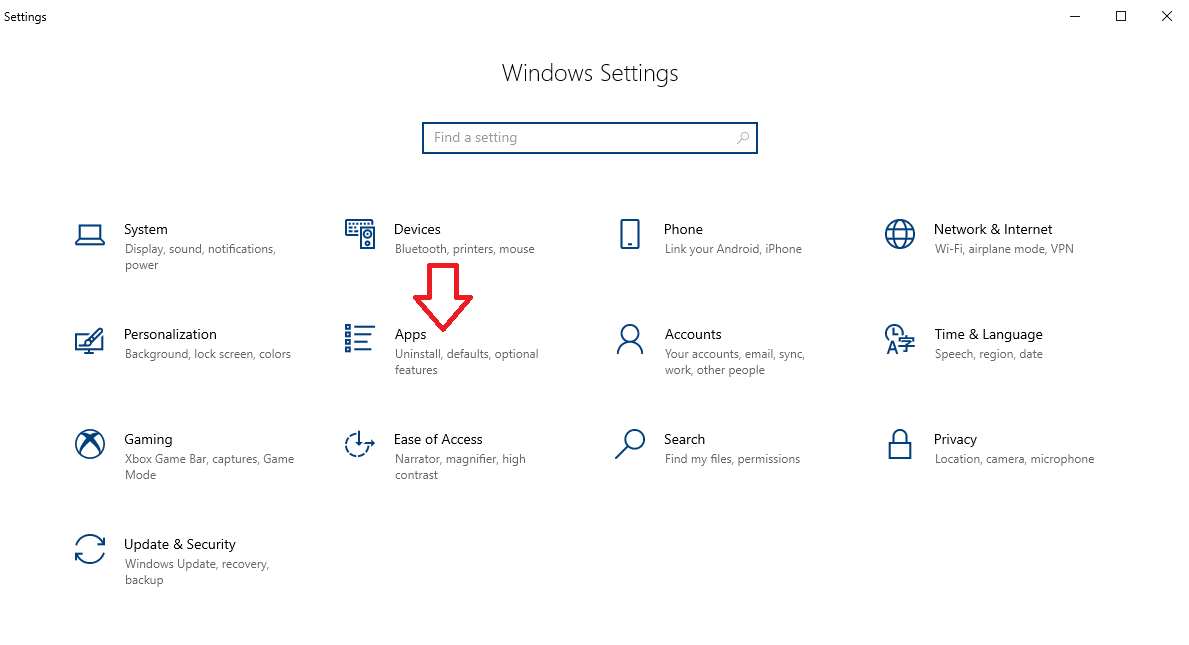
Task: Open Personalization label
Action: click(x=170, y=334)
